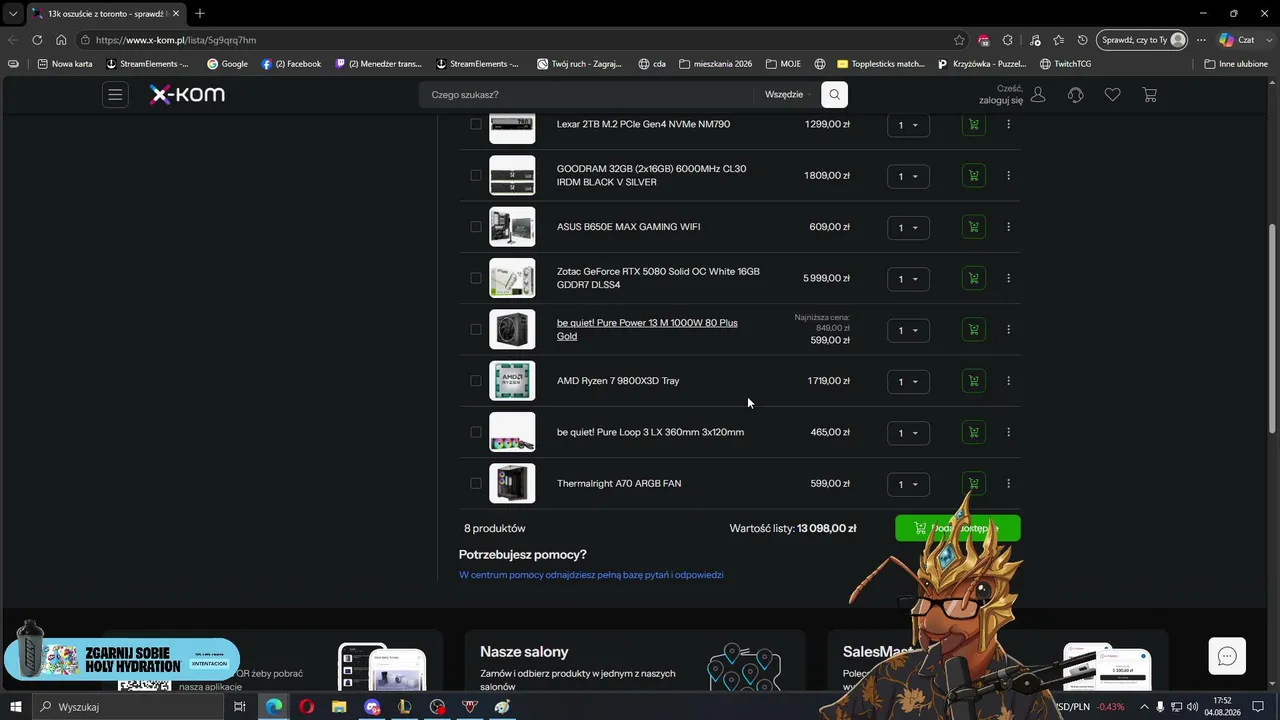The width and height of the screenshot is (1280, 720).
Task: Open more options for ASUS B650E row
Action: (x=1008, y=227)
